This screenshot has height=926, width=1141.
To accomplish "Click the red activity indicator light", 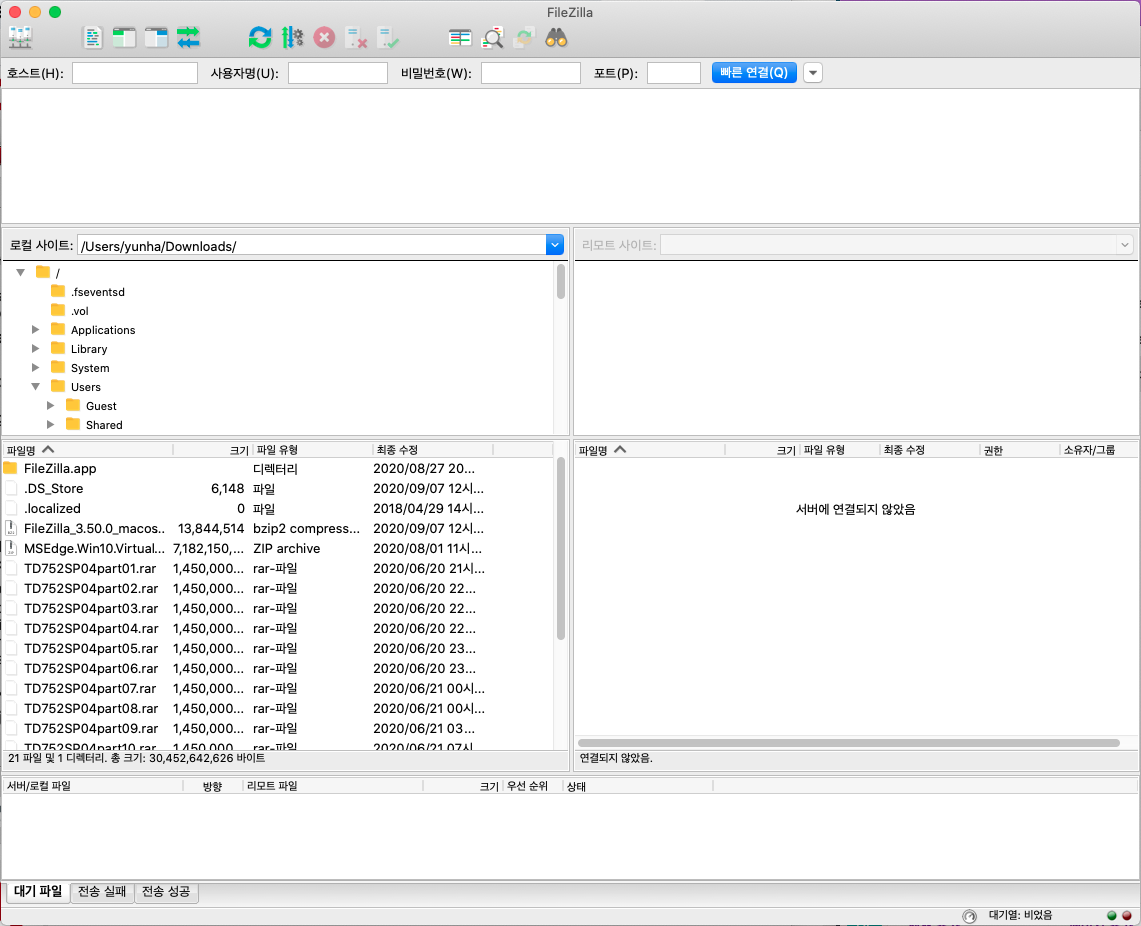I will [1126, 916].
